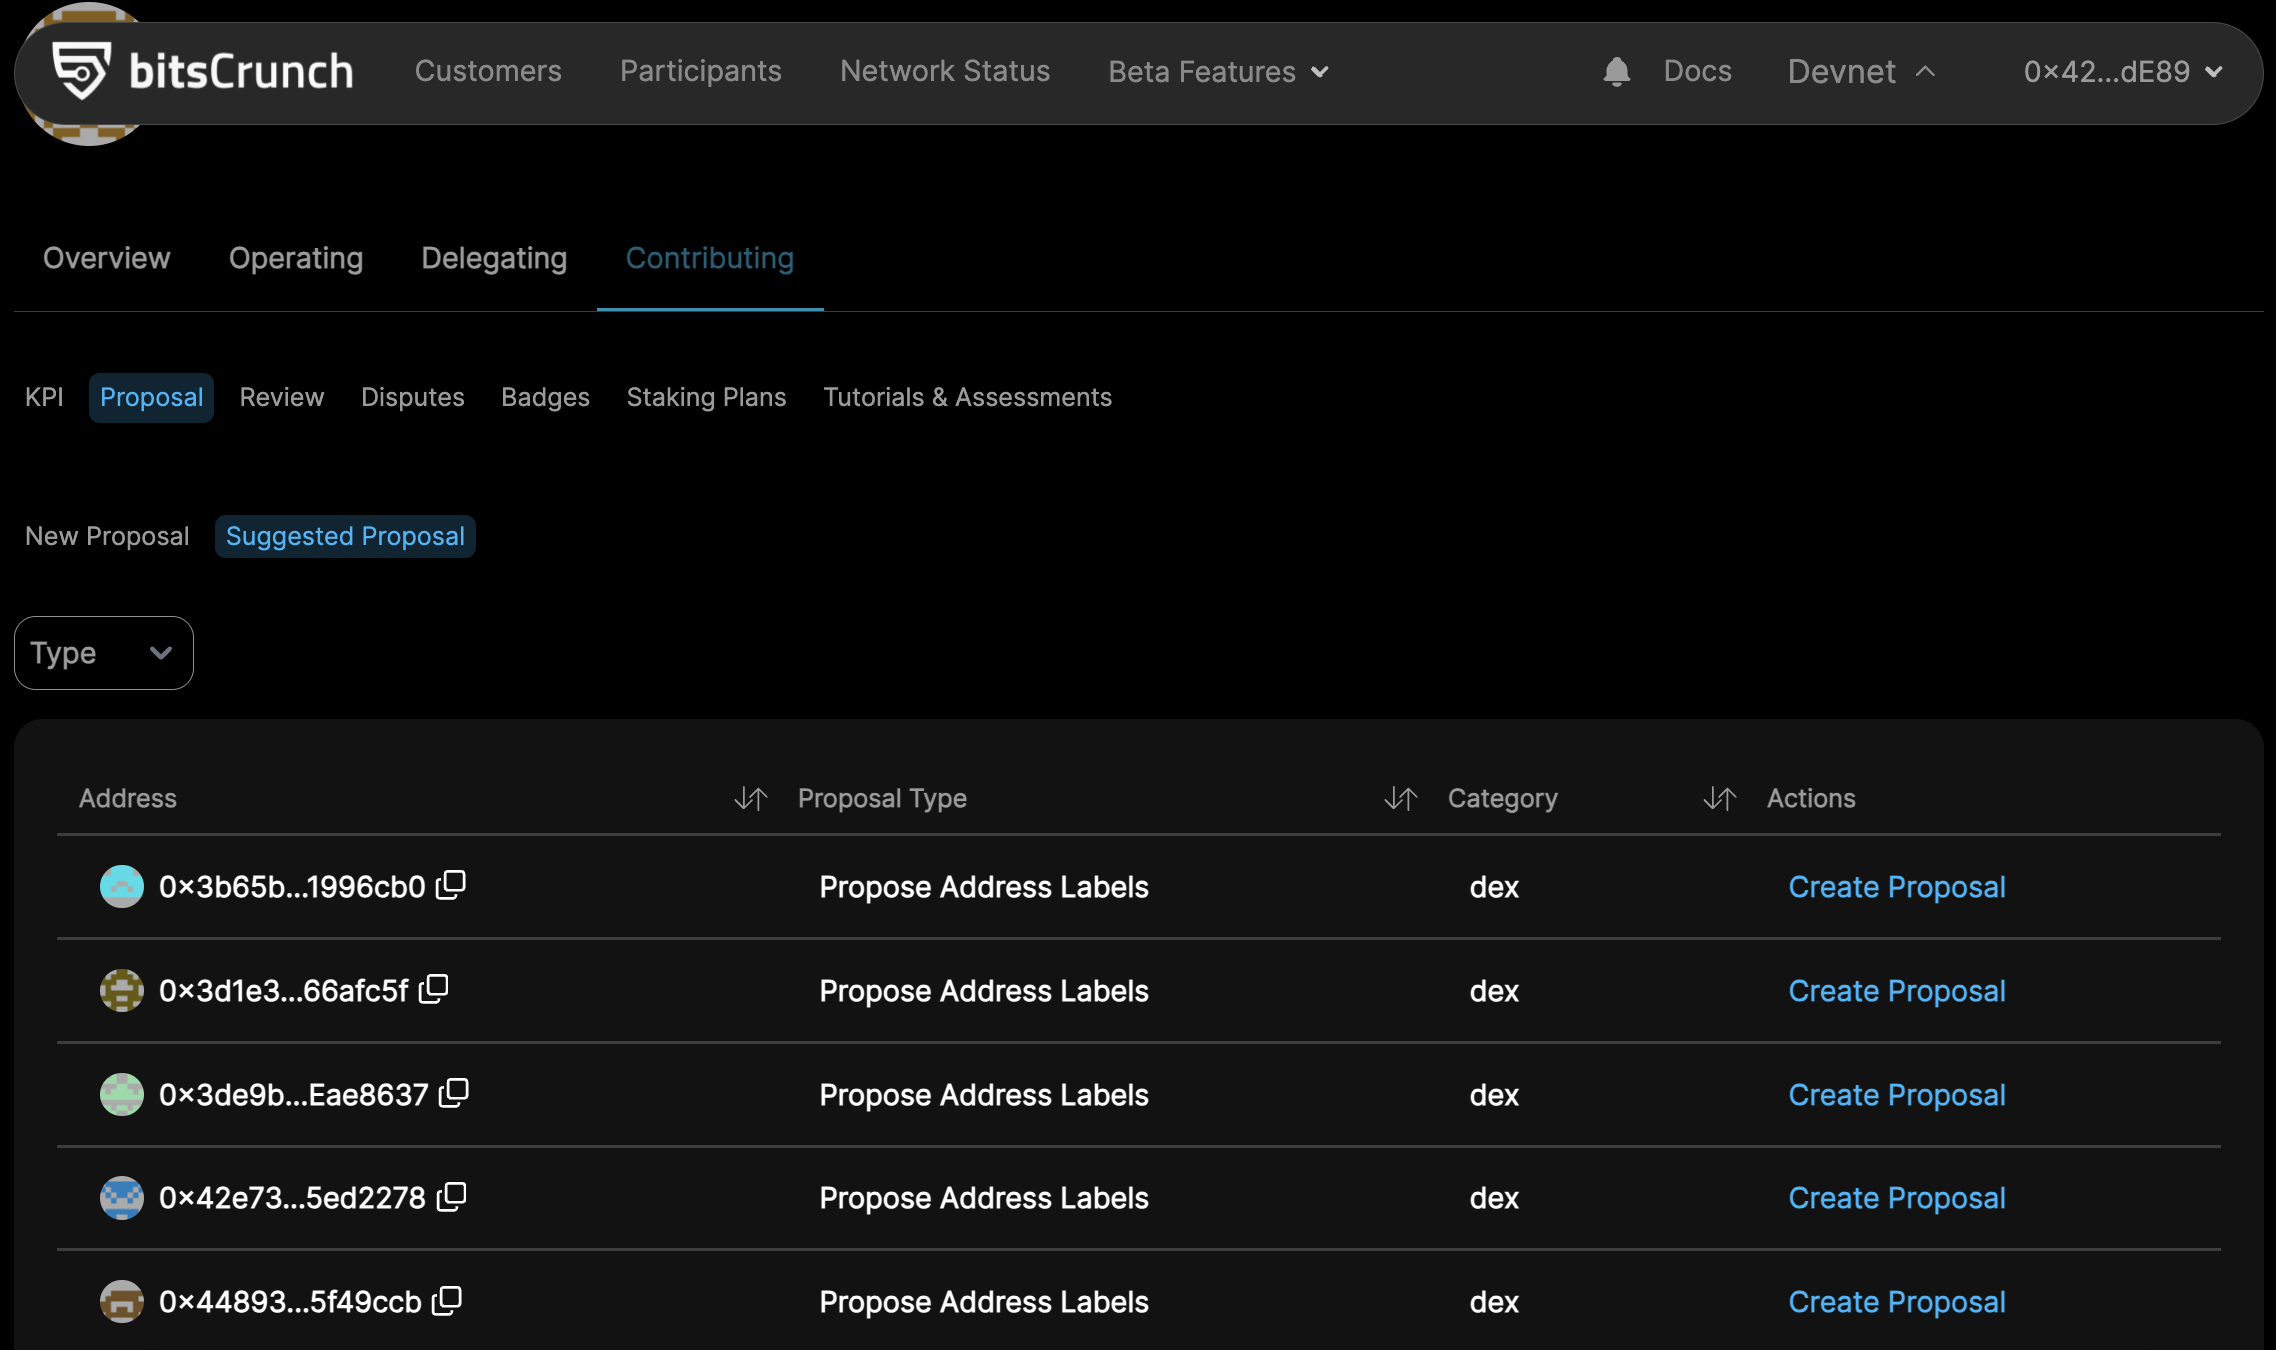Copy address 0x44893...5f49ccb
The image size is (2276, 1350).
coord(447,1300)
